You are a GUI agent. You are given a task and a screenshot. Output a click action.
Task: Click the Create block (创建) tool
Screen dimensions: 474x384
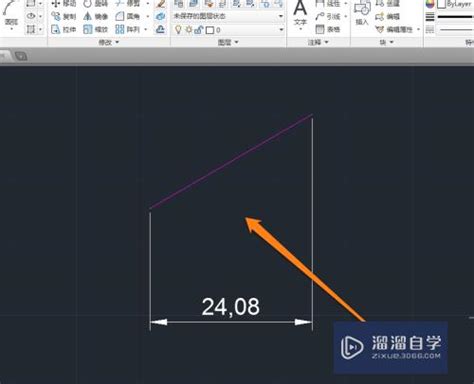click(387, 3)
